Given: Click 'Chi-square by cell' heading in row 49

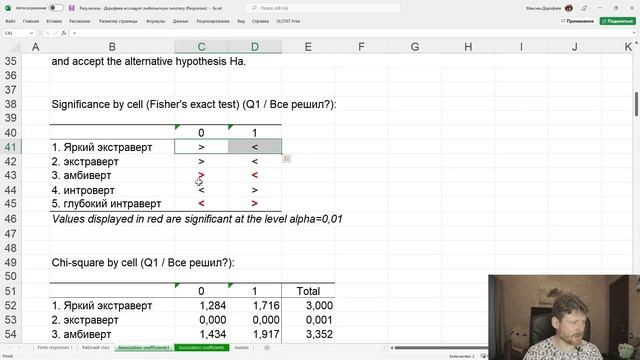Looking at the screenshot, I should tap(143, 262).
